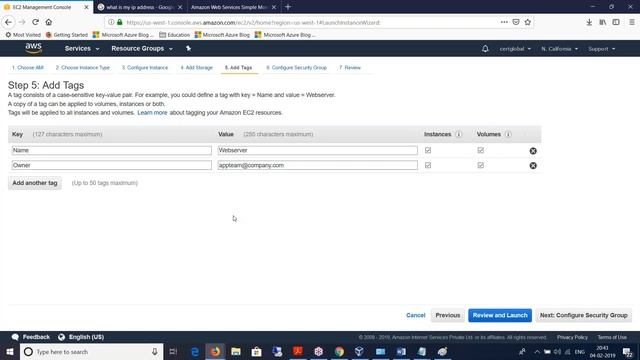Click the Cancel link
Viewport: 640px width, 360px height.
coord(416,315)
